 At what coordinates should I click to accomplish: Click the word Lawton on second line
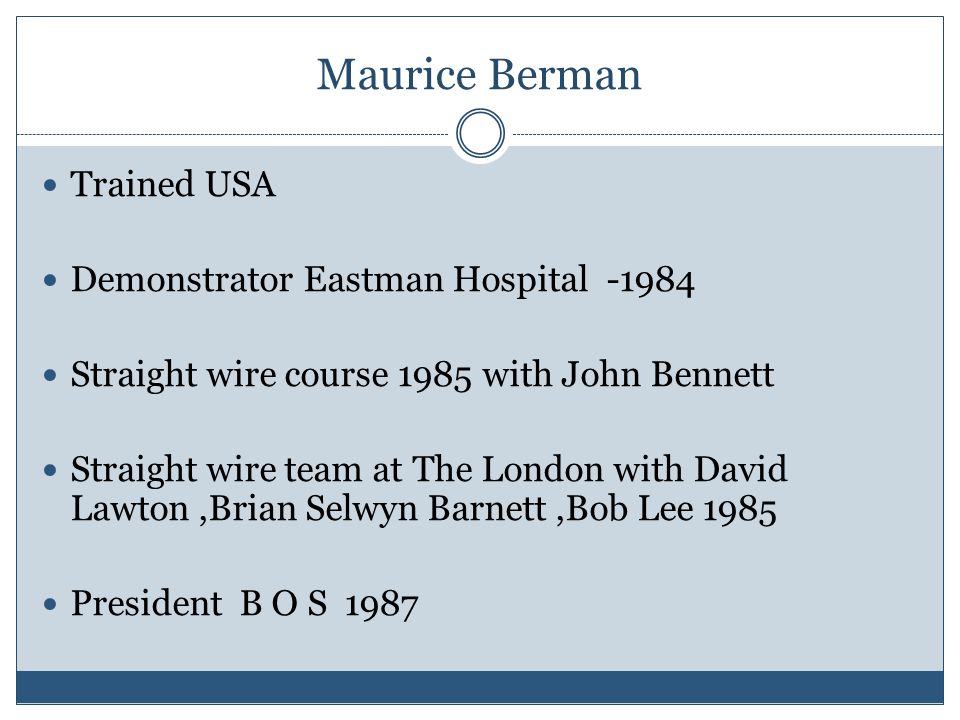[130, 509]
